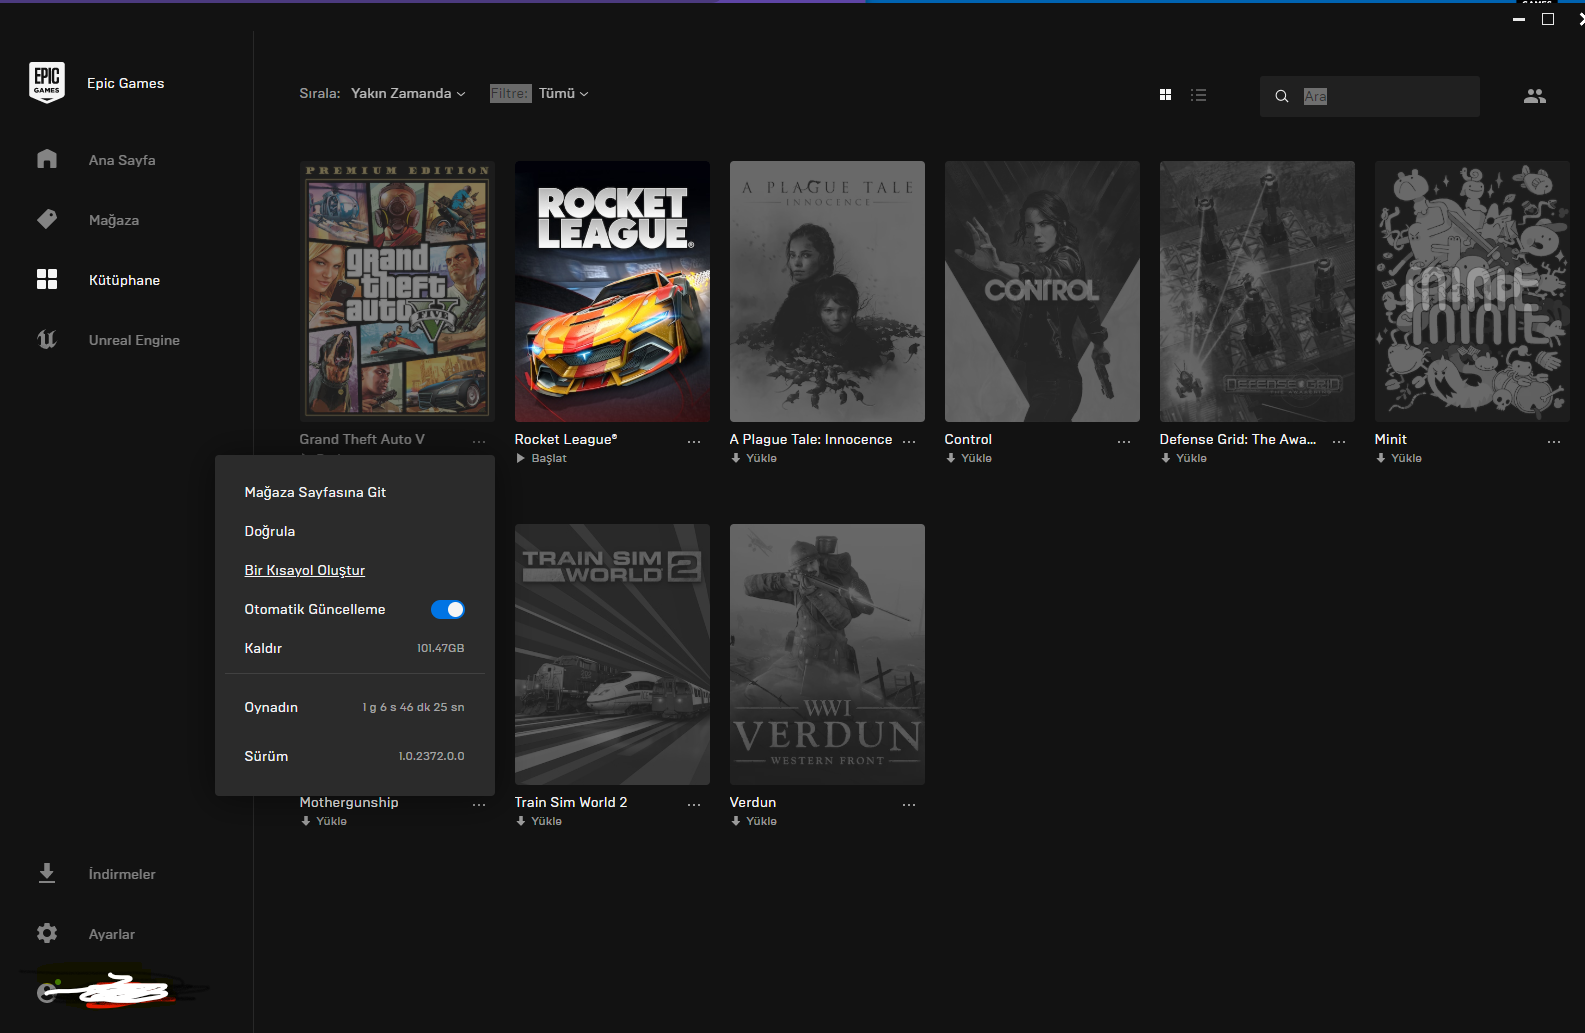Open Control options ellipsis

[1124, 441]
